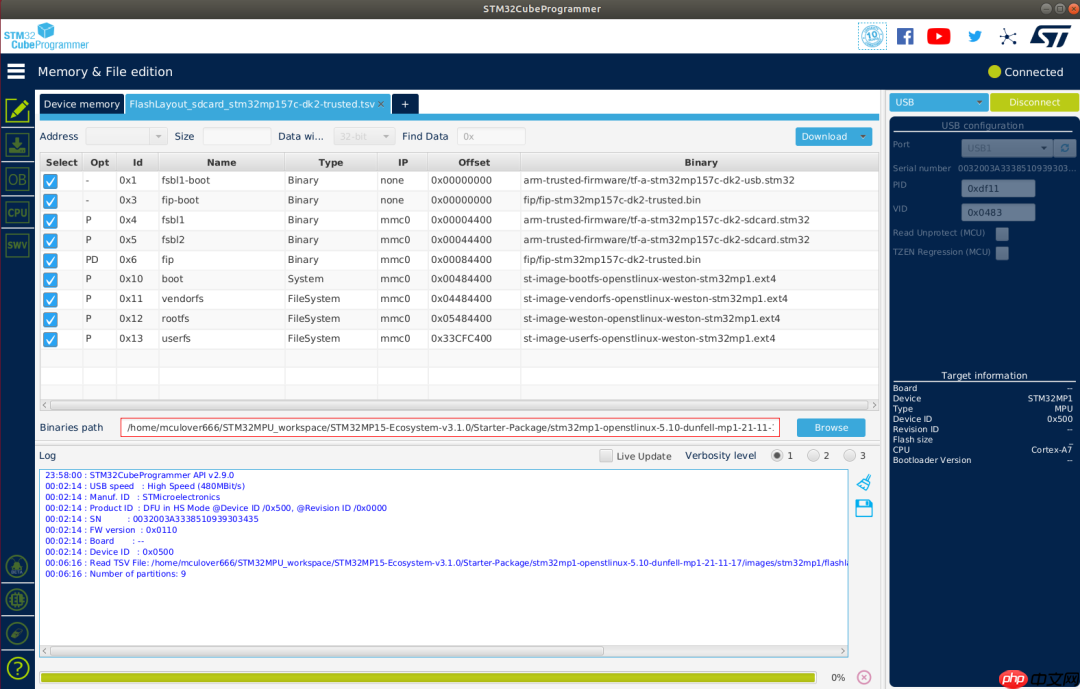Open the OB option bytes panel

17,180
